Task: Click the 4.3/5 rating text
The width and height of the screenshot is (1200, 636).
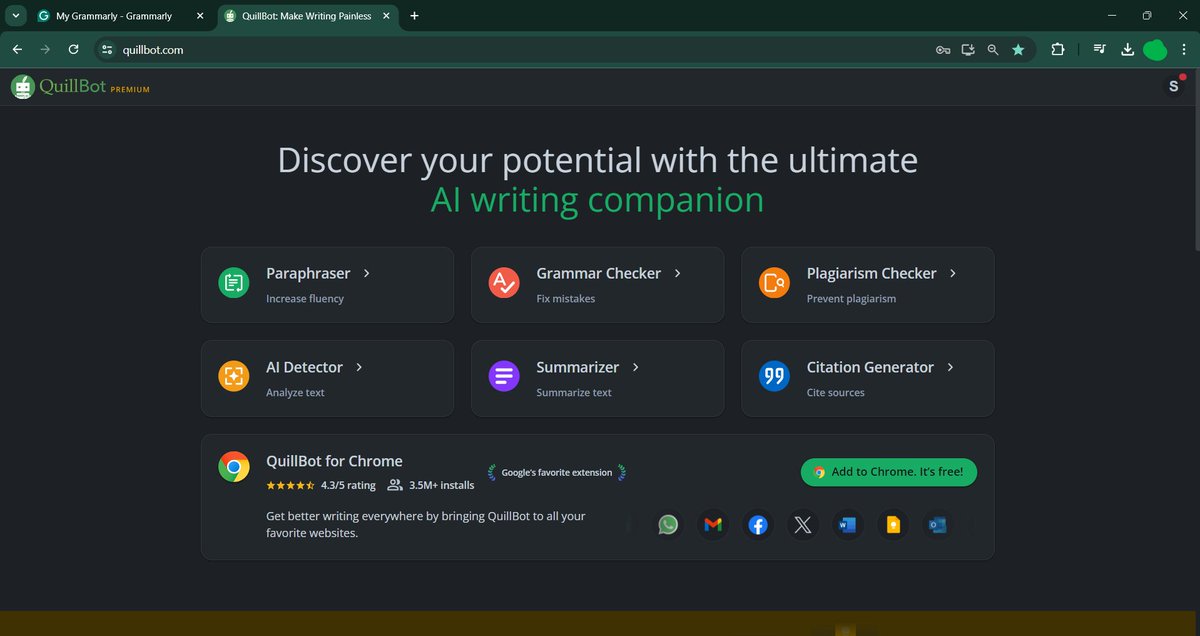Action: [348, 485]
